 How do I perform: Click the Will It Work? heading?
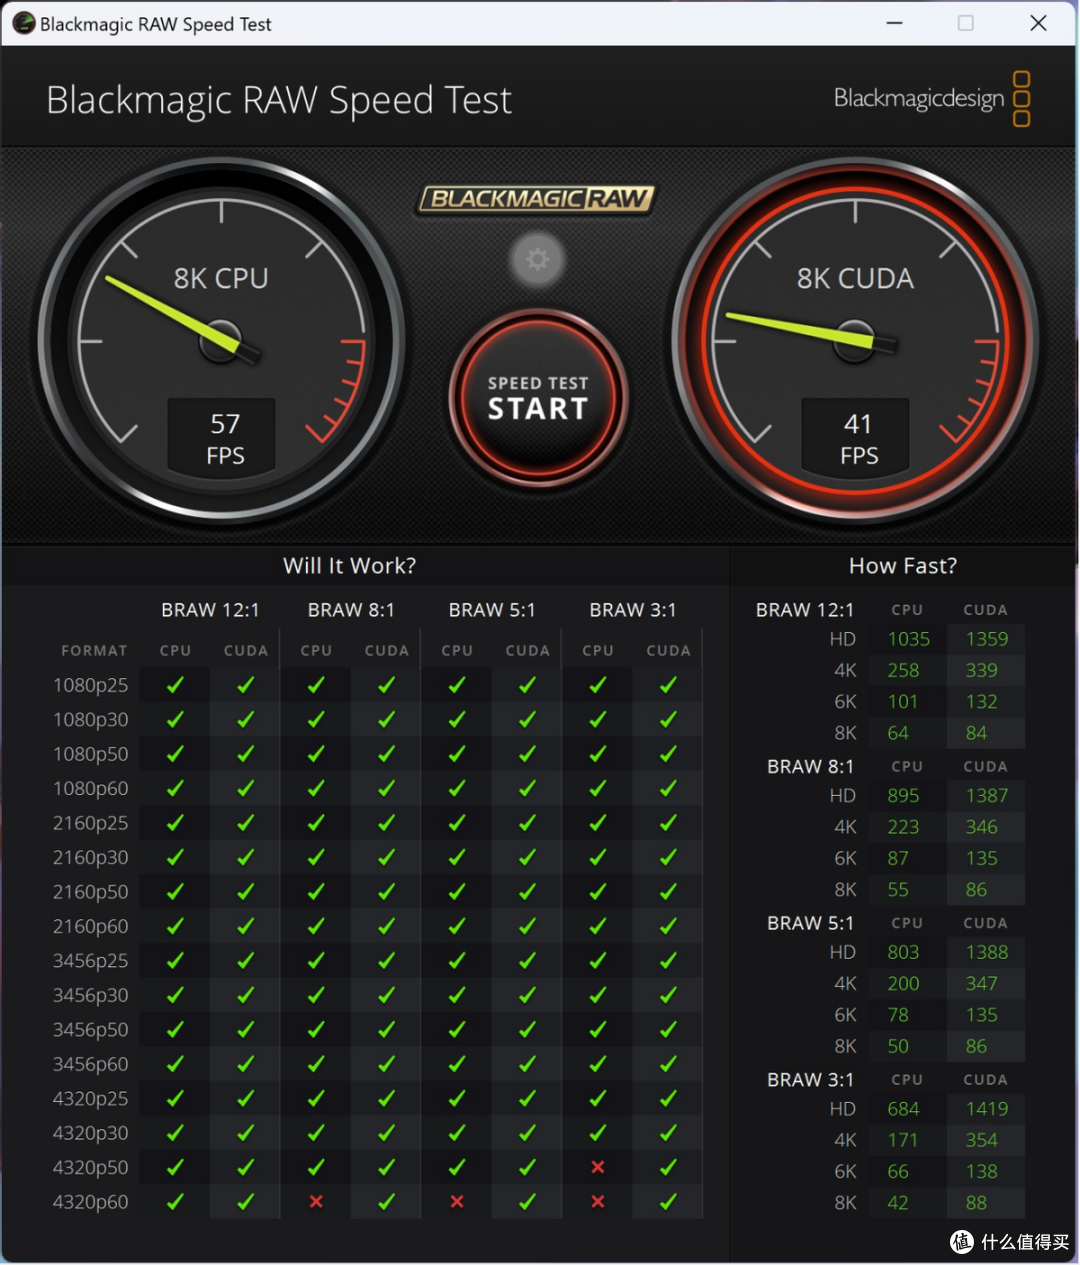pyautogui.click(x=349, y=566)
